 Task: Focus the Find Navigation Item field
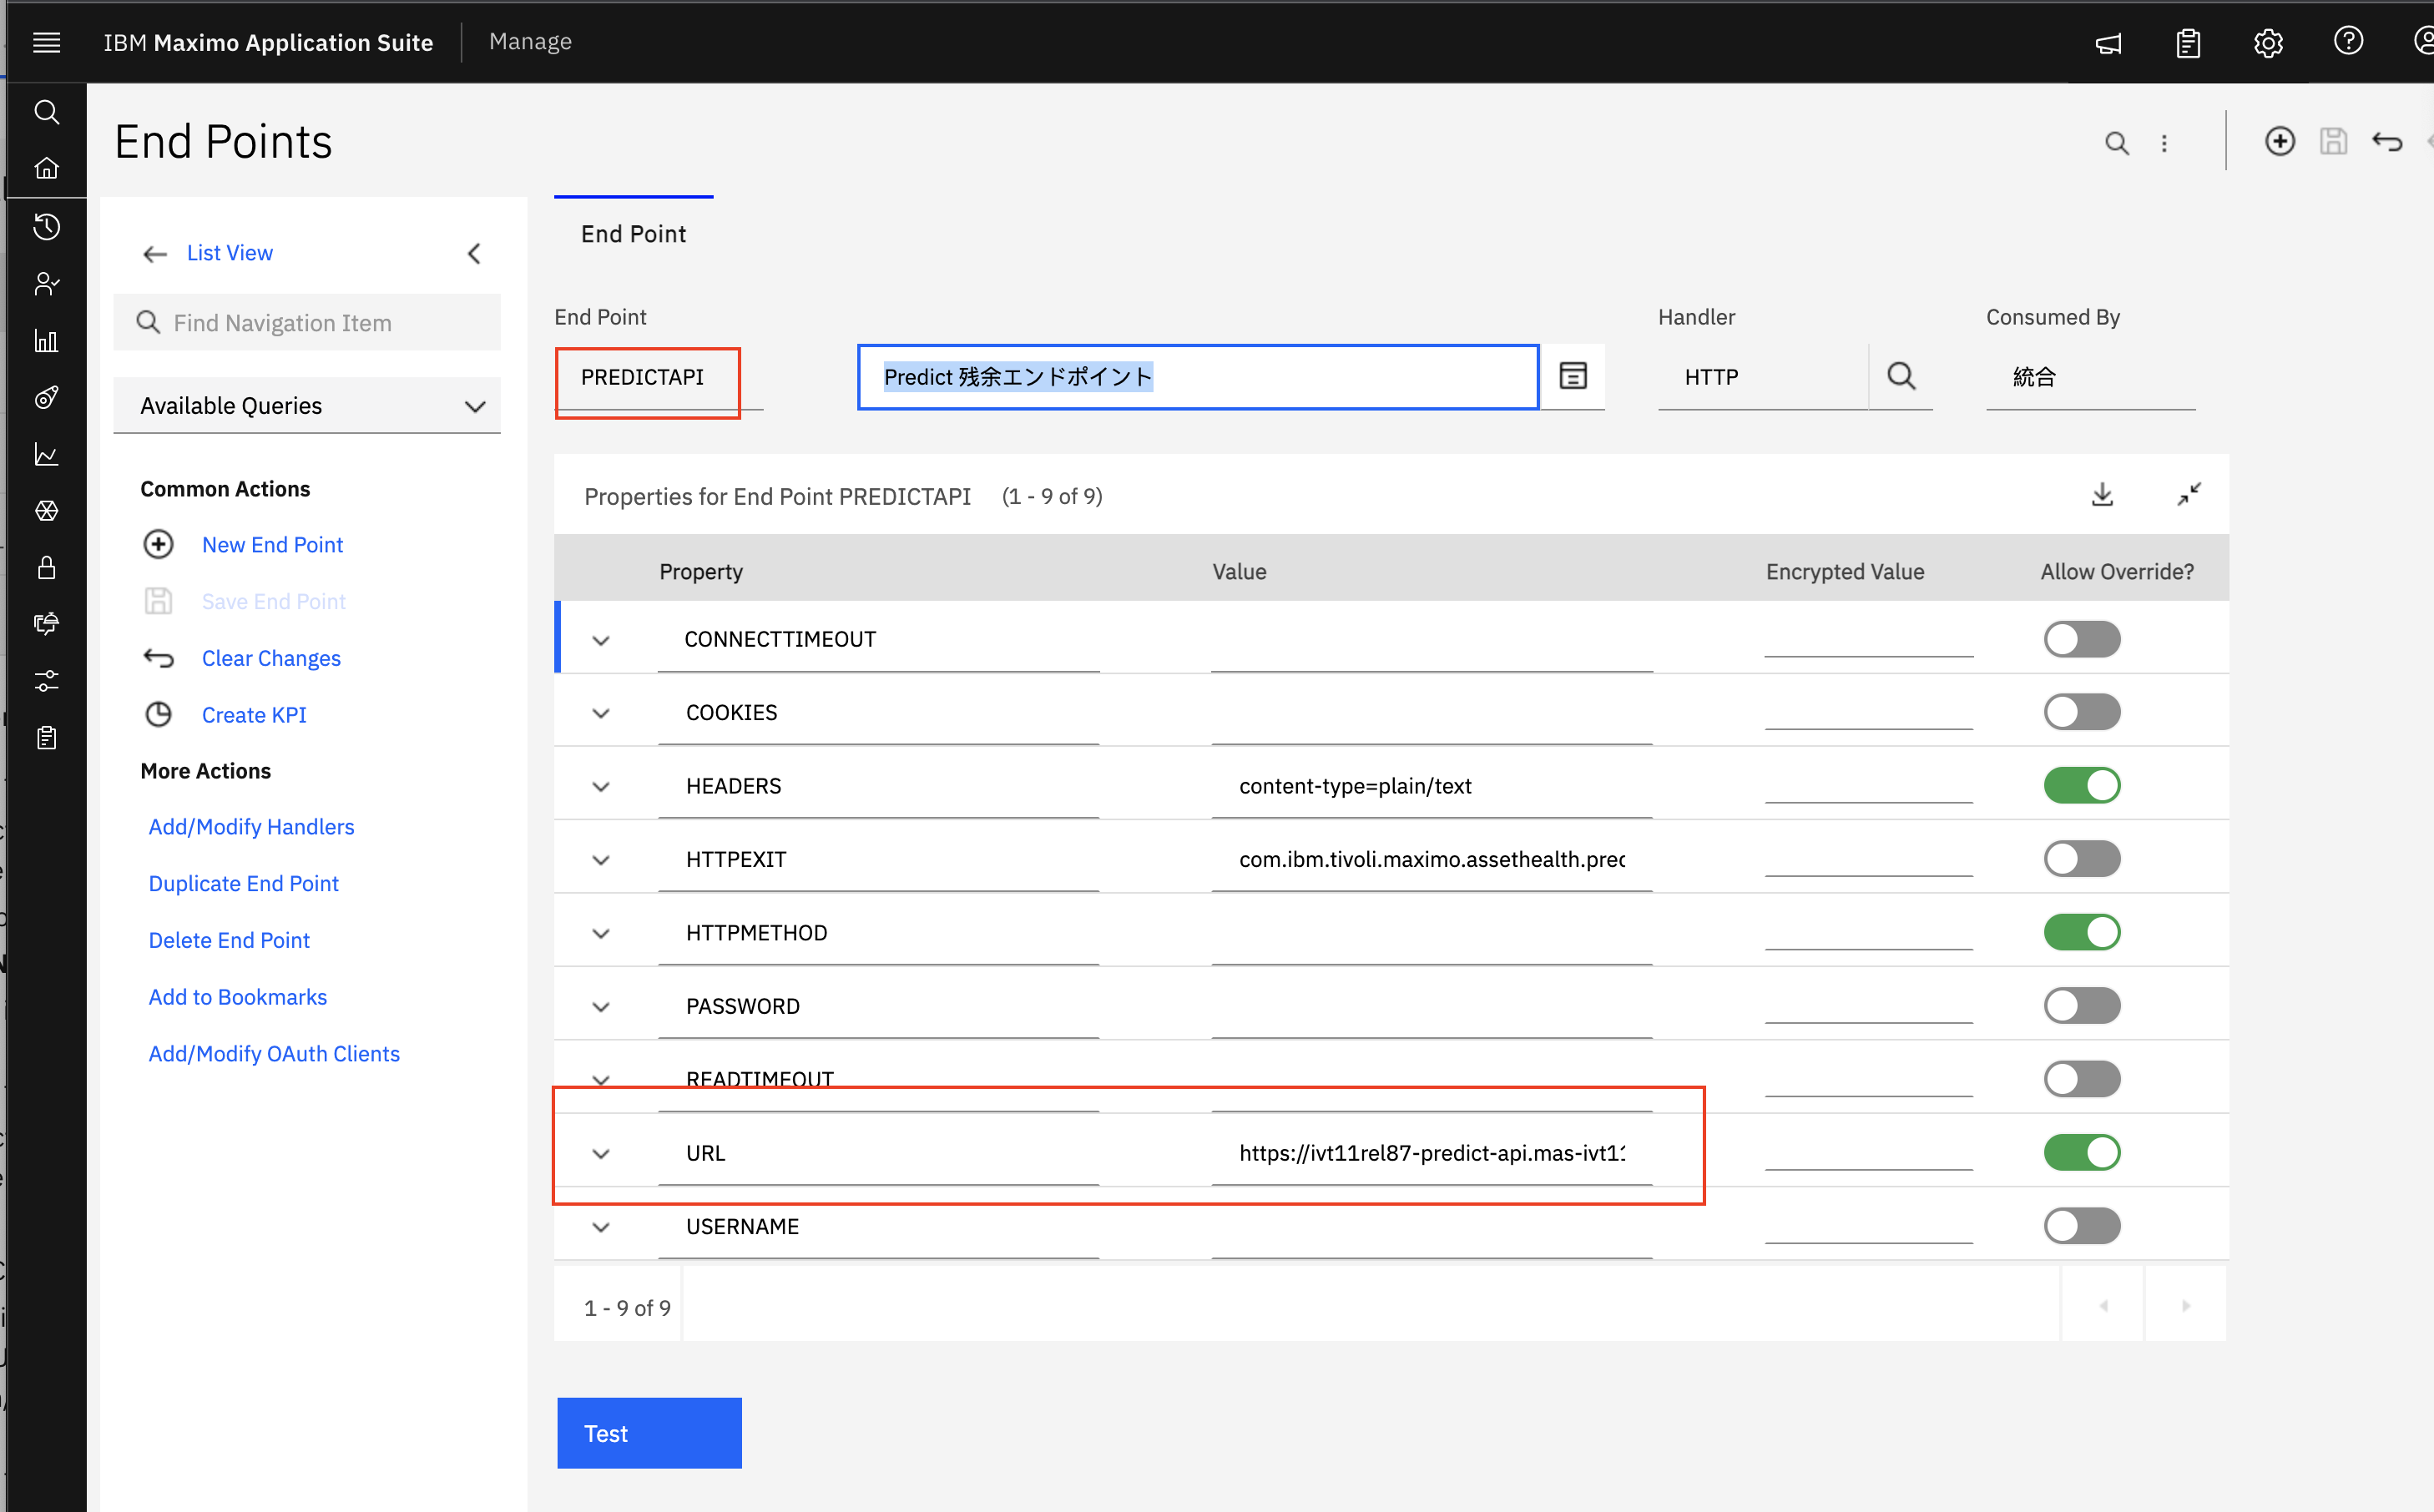click(x=307, y=322)
